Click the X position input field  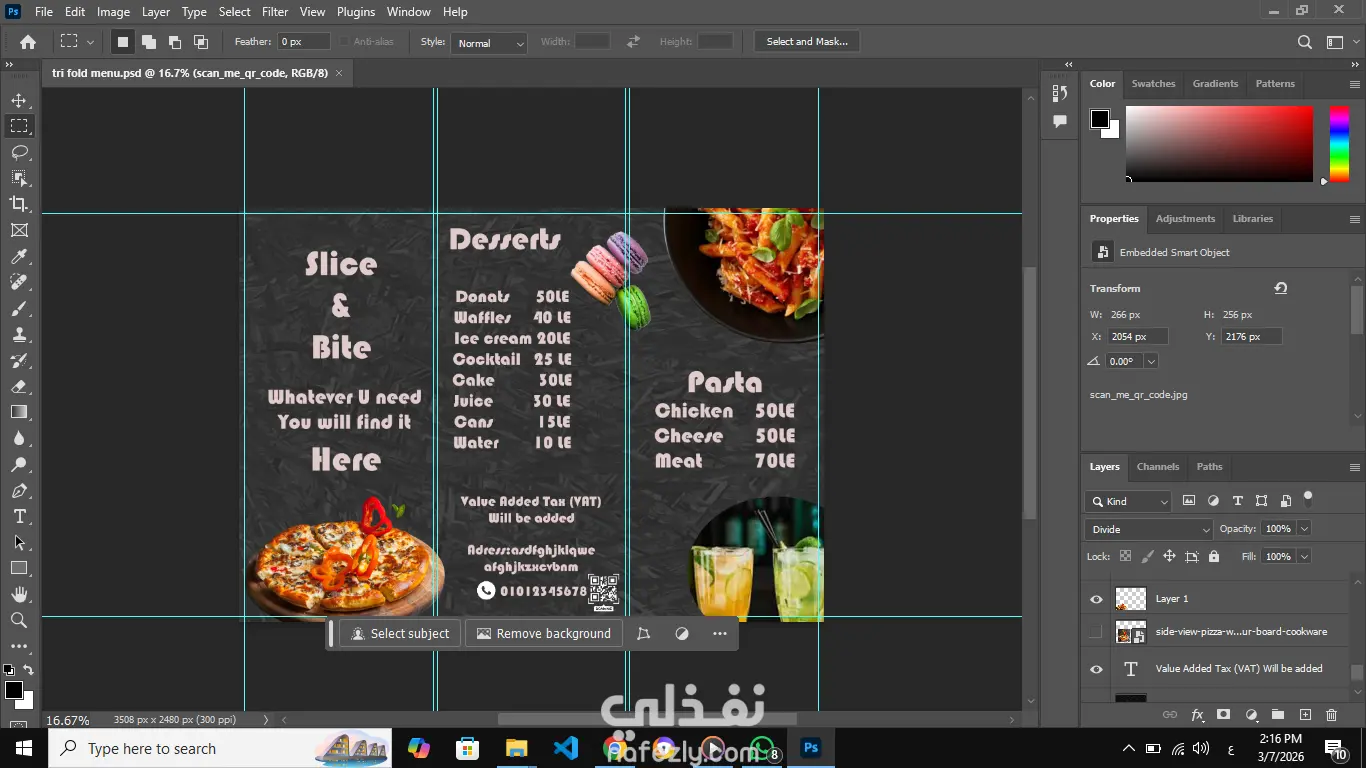click(x=1136, y=337)
